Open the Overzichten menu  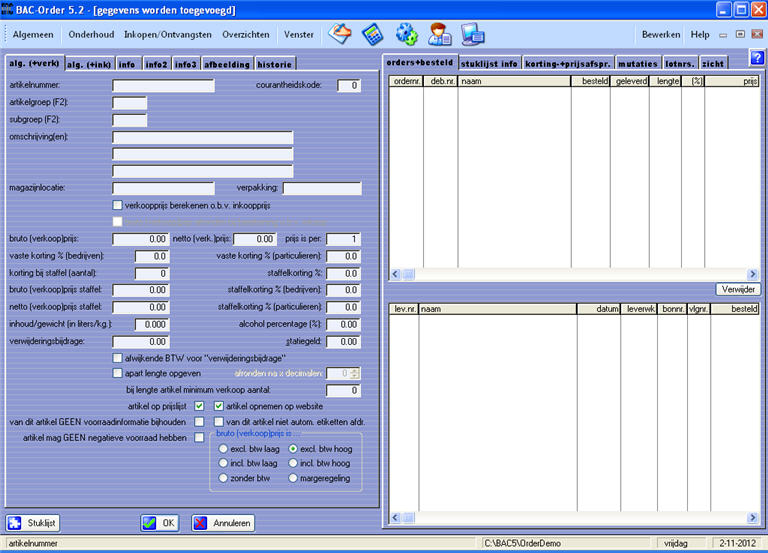tap(243, 34)
